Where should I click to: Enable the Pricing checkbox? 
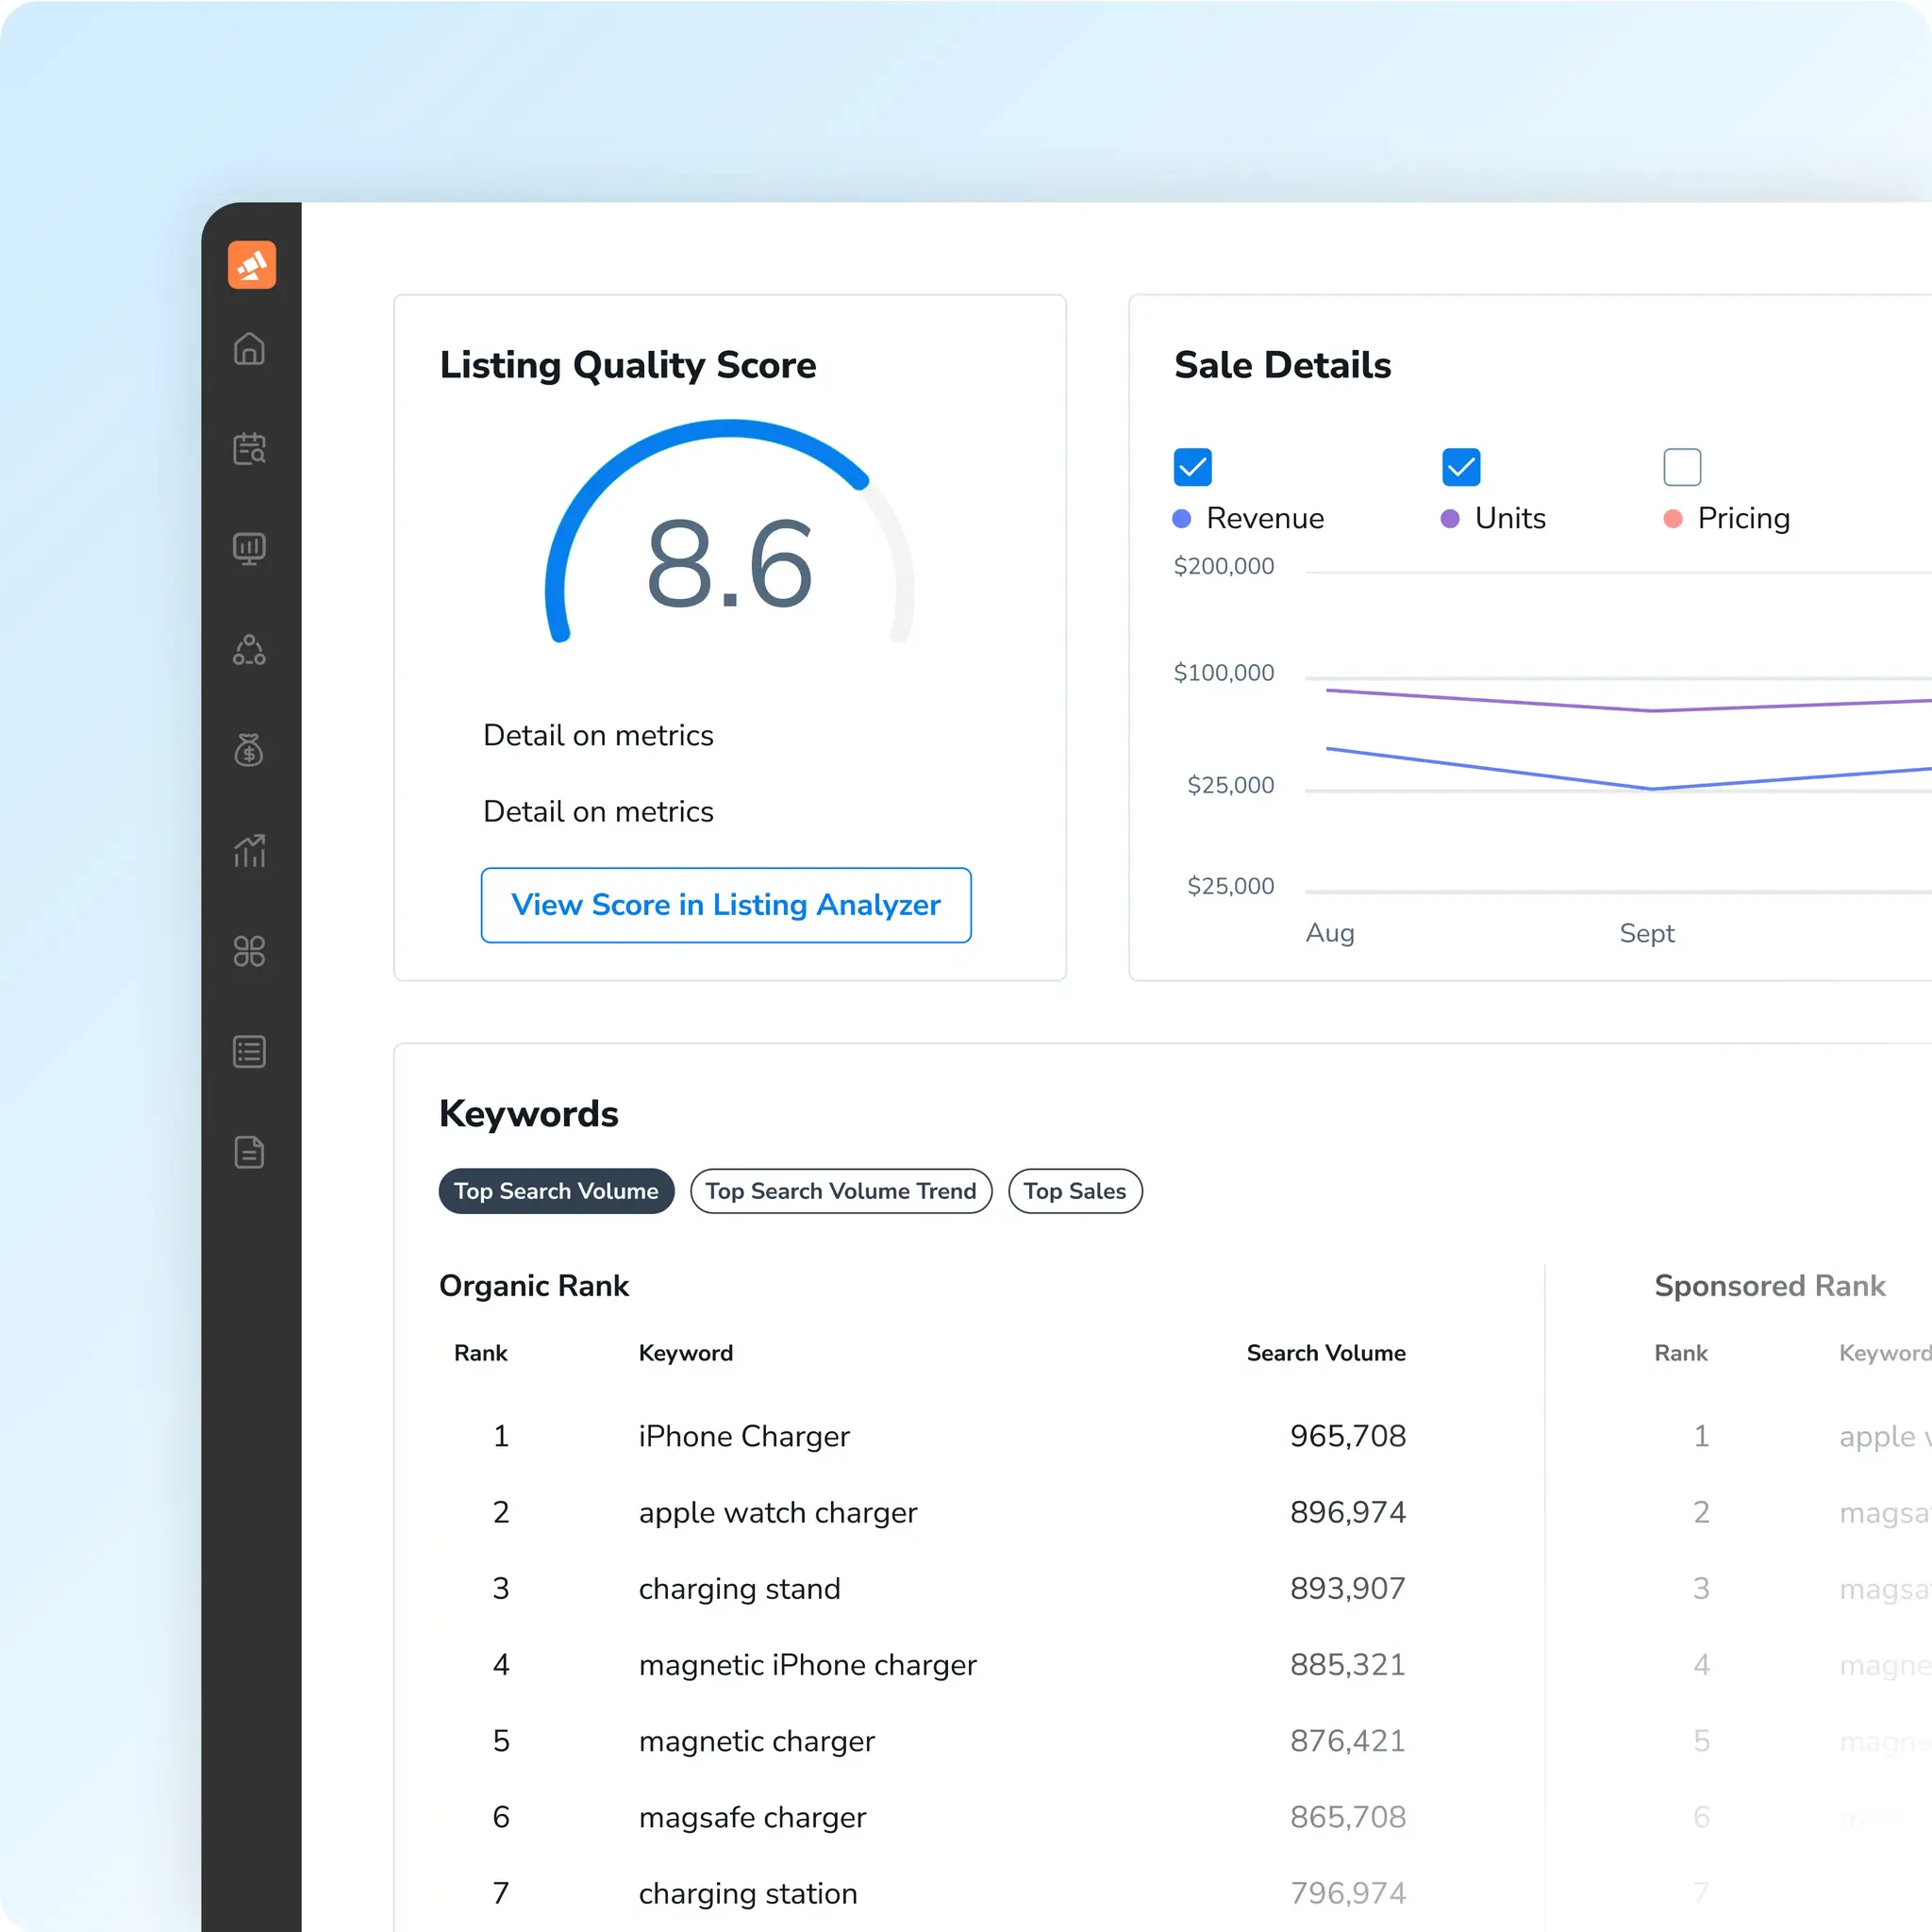(x=1681, y=467)
